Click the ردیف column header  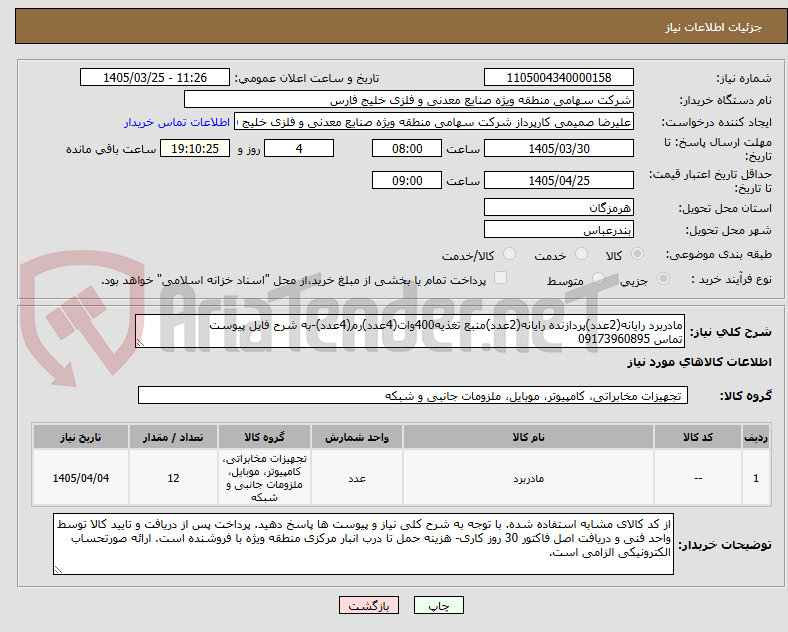pos(756,437)
